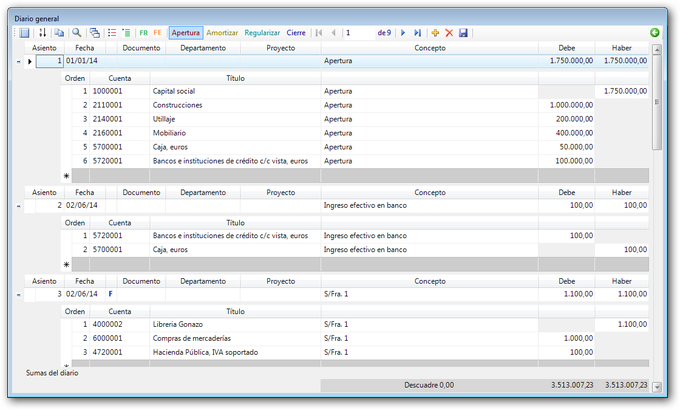Click the record number input field

(x=359, y=33)
